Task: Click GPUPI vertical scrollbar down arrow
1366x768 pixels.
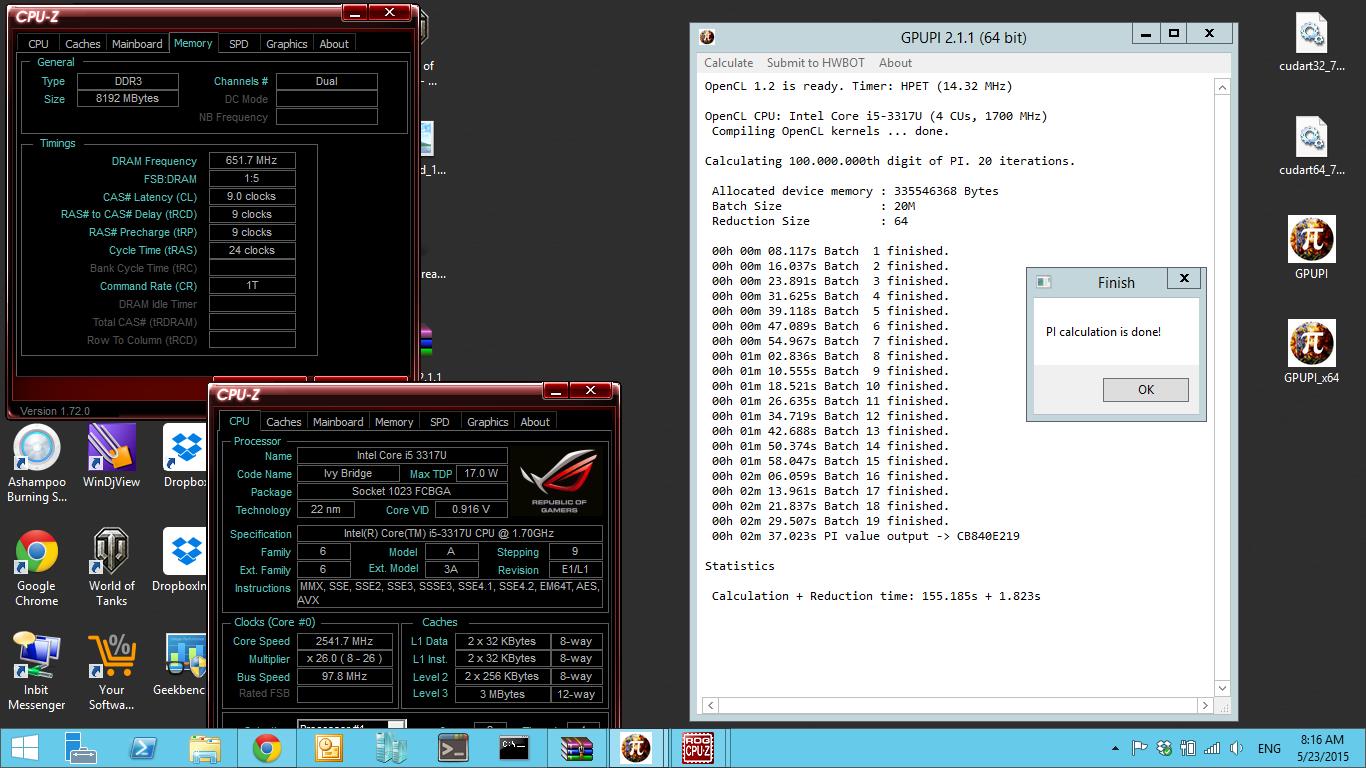Action: coord(1222,688)
